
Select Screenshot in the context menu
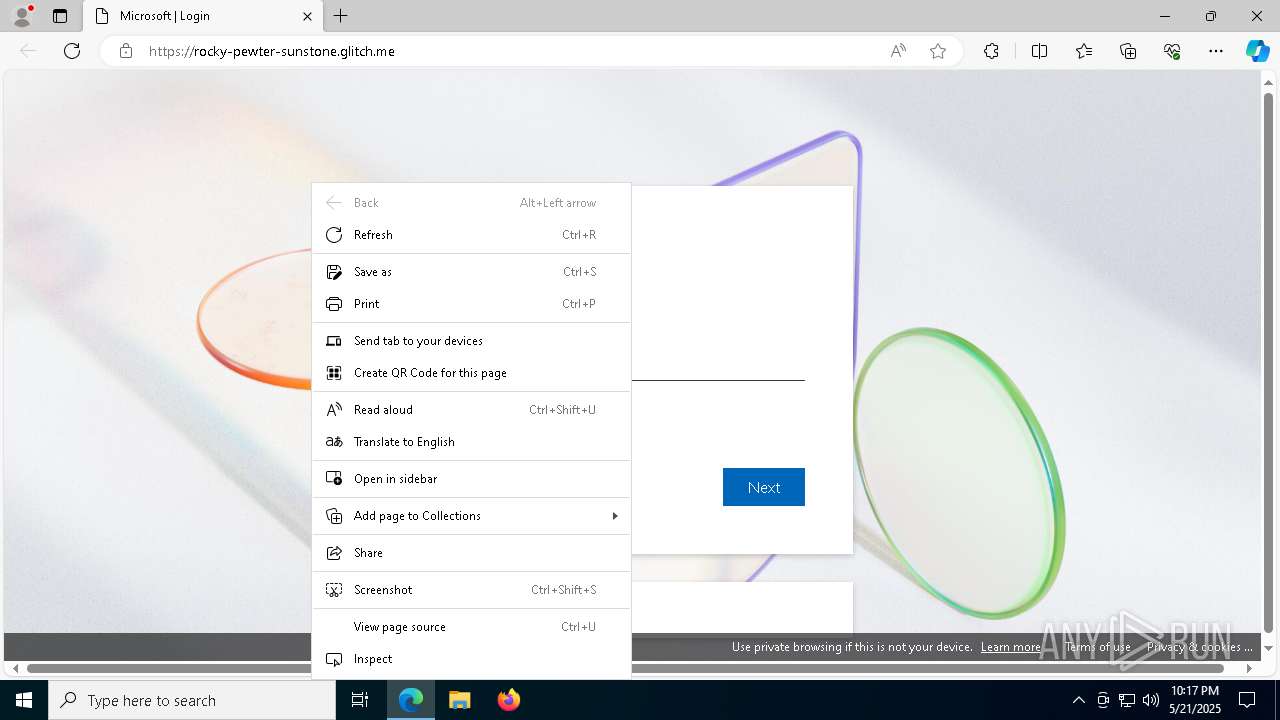(x=471, y=590)
